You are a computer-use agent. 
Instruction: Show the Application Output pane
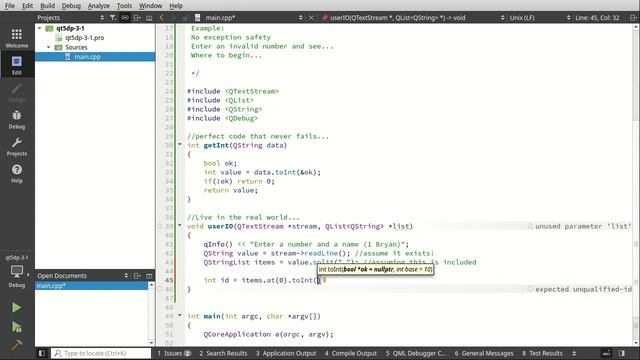pyautogui.click(x=286, y=353)
